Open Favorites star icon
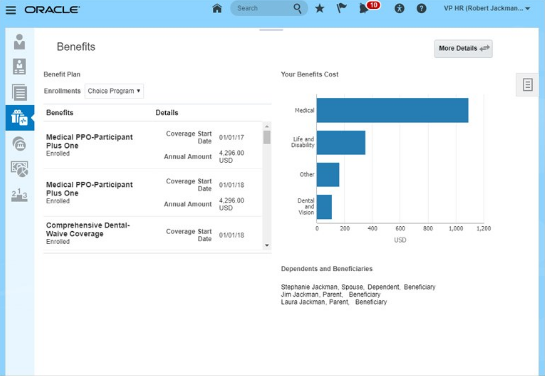This screenshot has height=376, width=545. [x=319, y=8]
